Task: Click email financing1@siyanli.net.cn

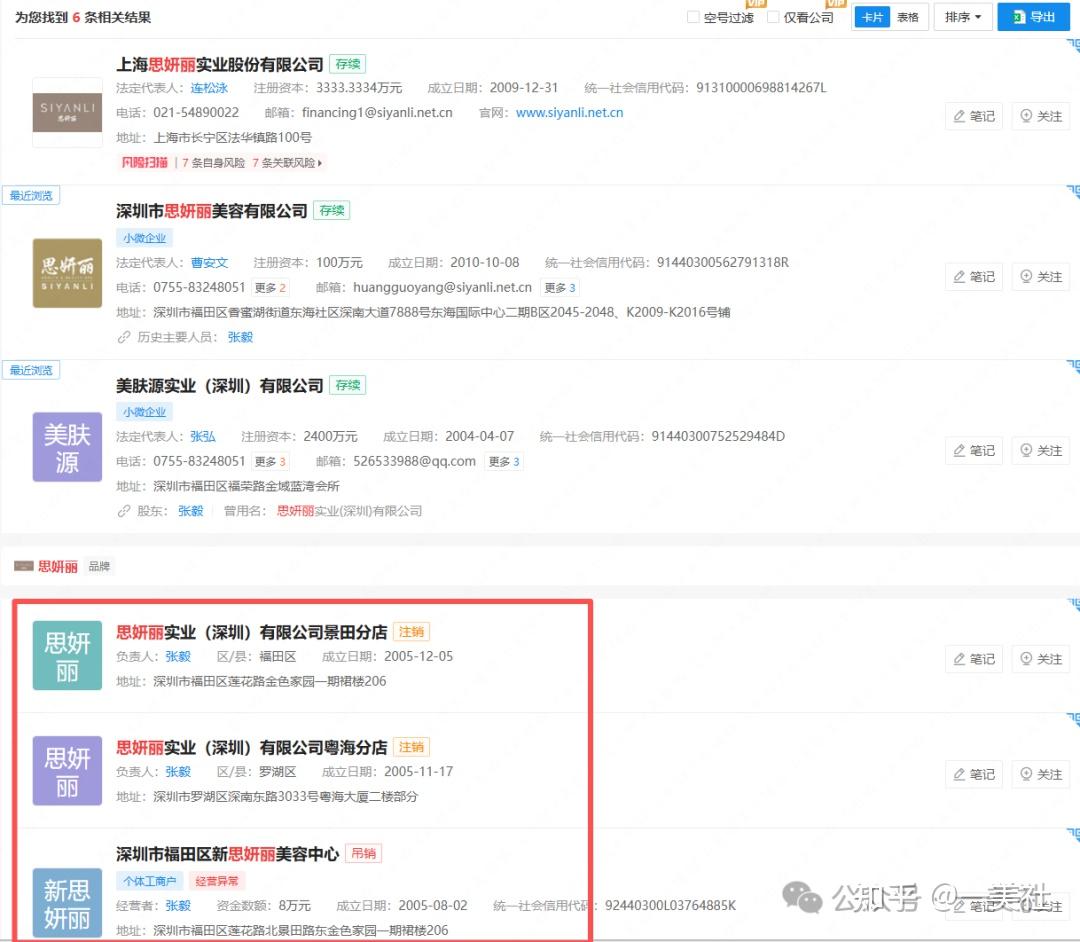Action: (377, 113)
